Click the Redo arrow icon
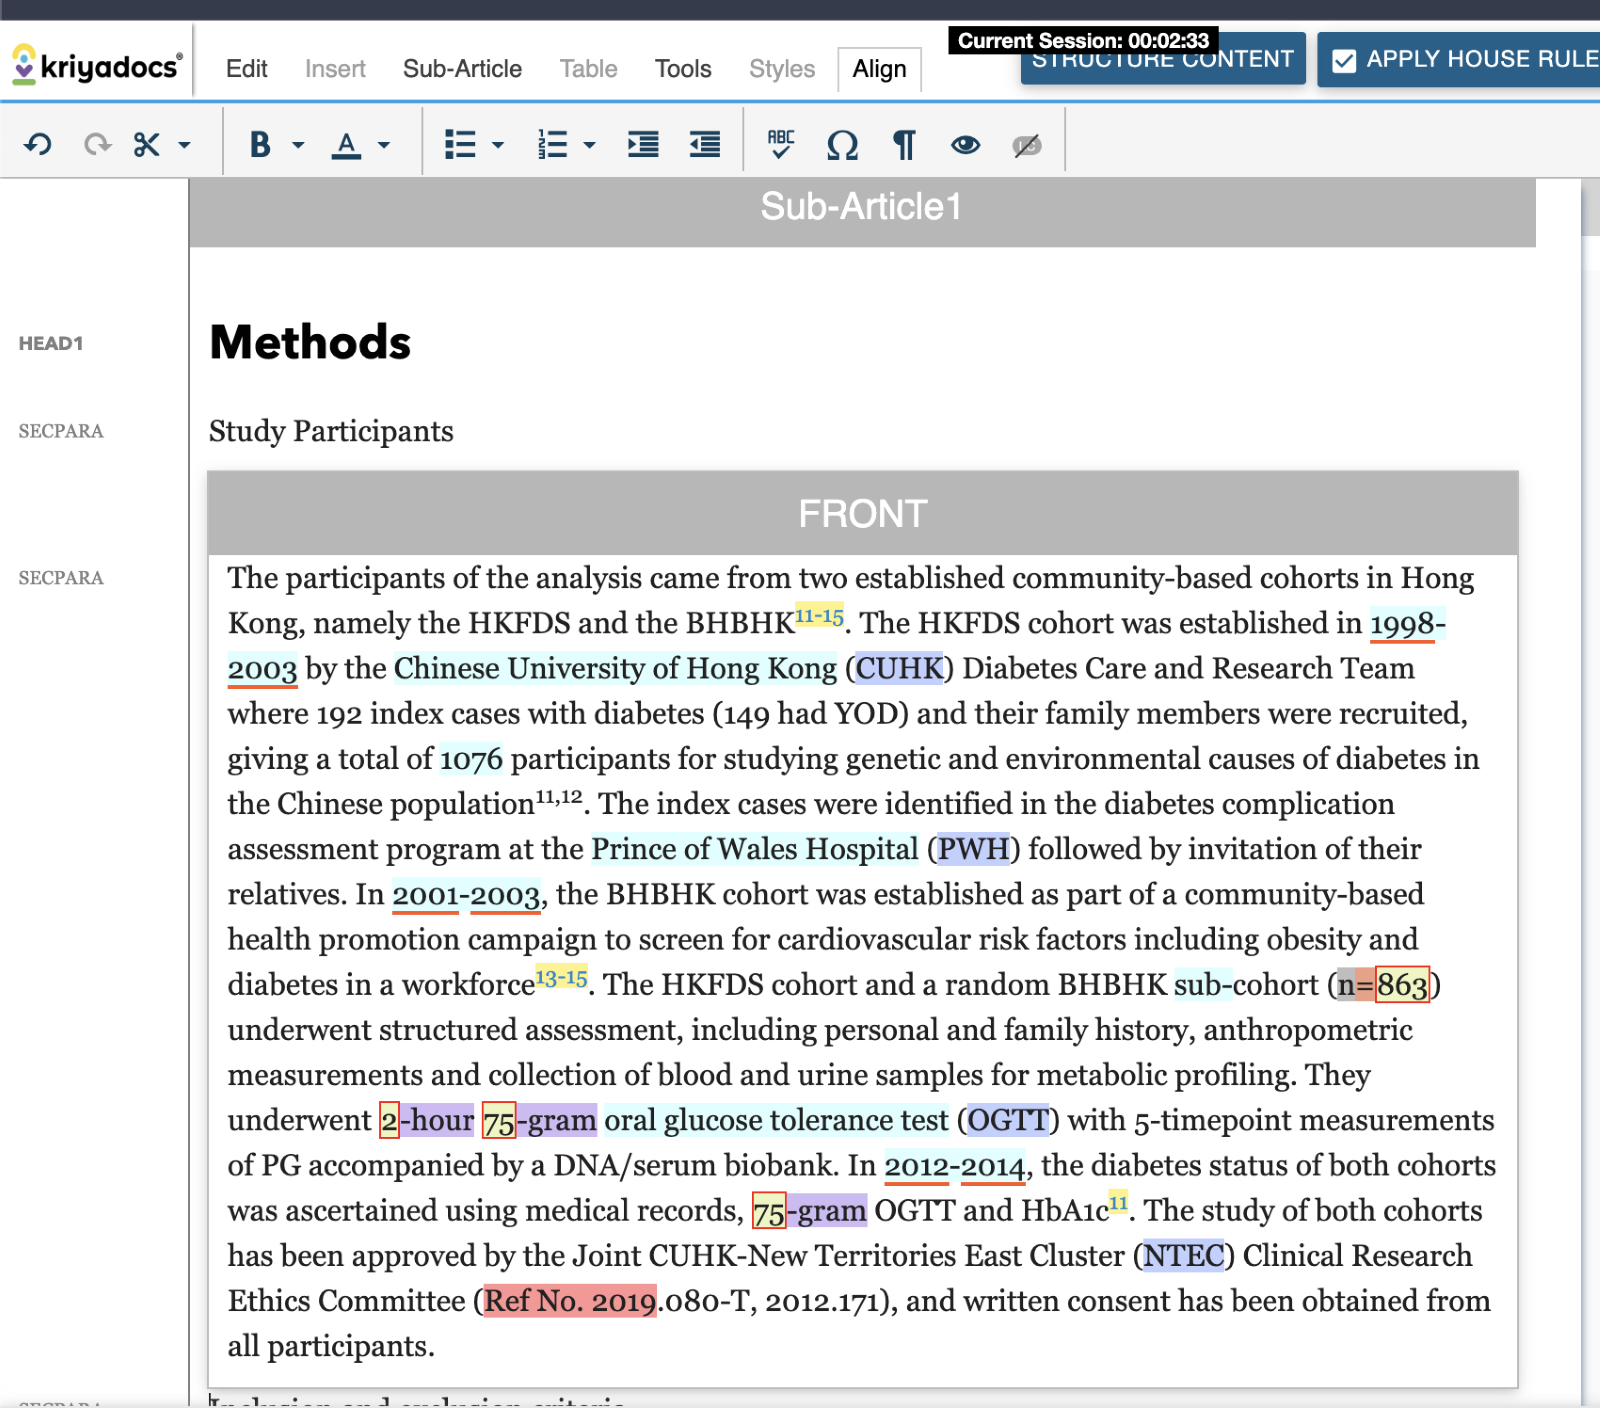 pos(97,145)
